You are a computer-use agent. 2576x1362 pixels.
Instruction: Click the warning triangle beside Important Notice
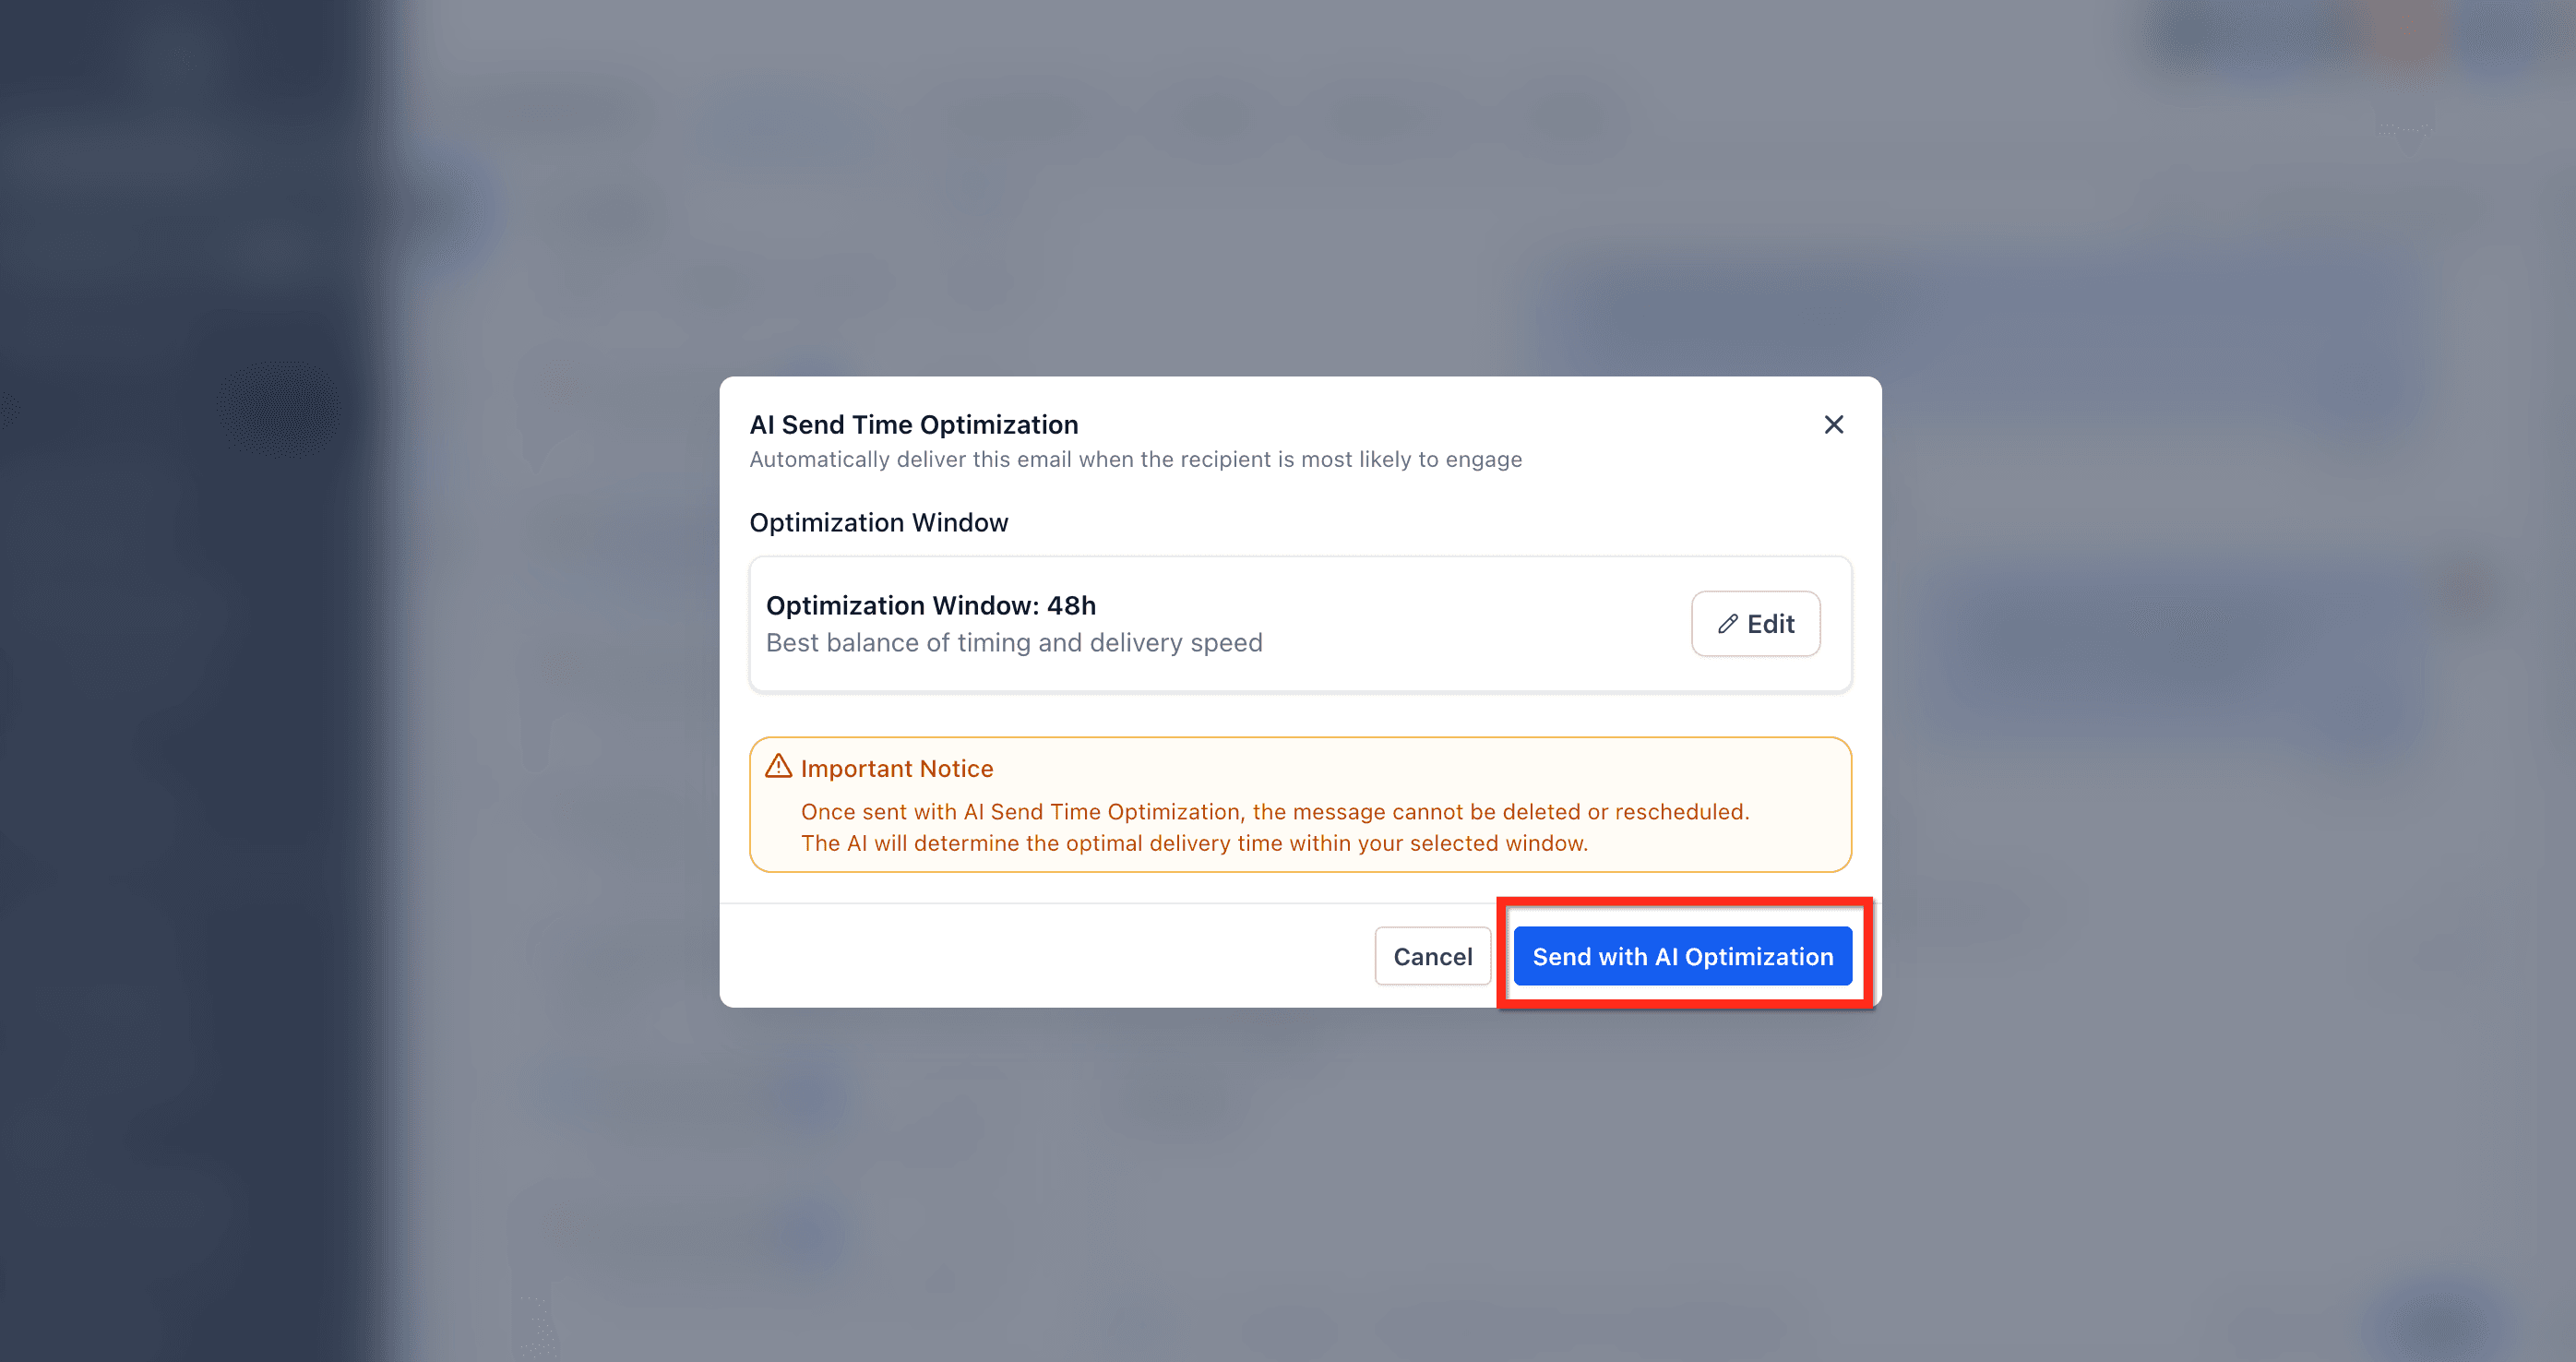click(x=778, y=766)
